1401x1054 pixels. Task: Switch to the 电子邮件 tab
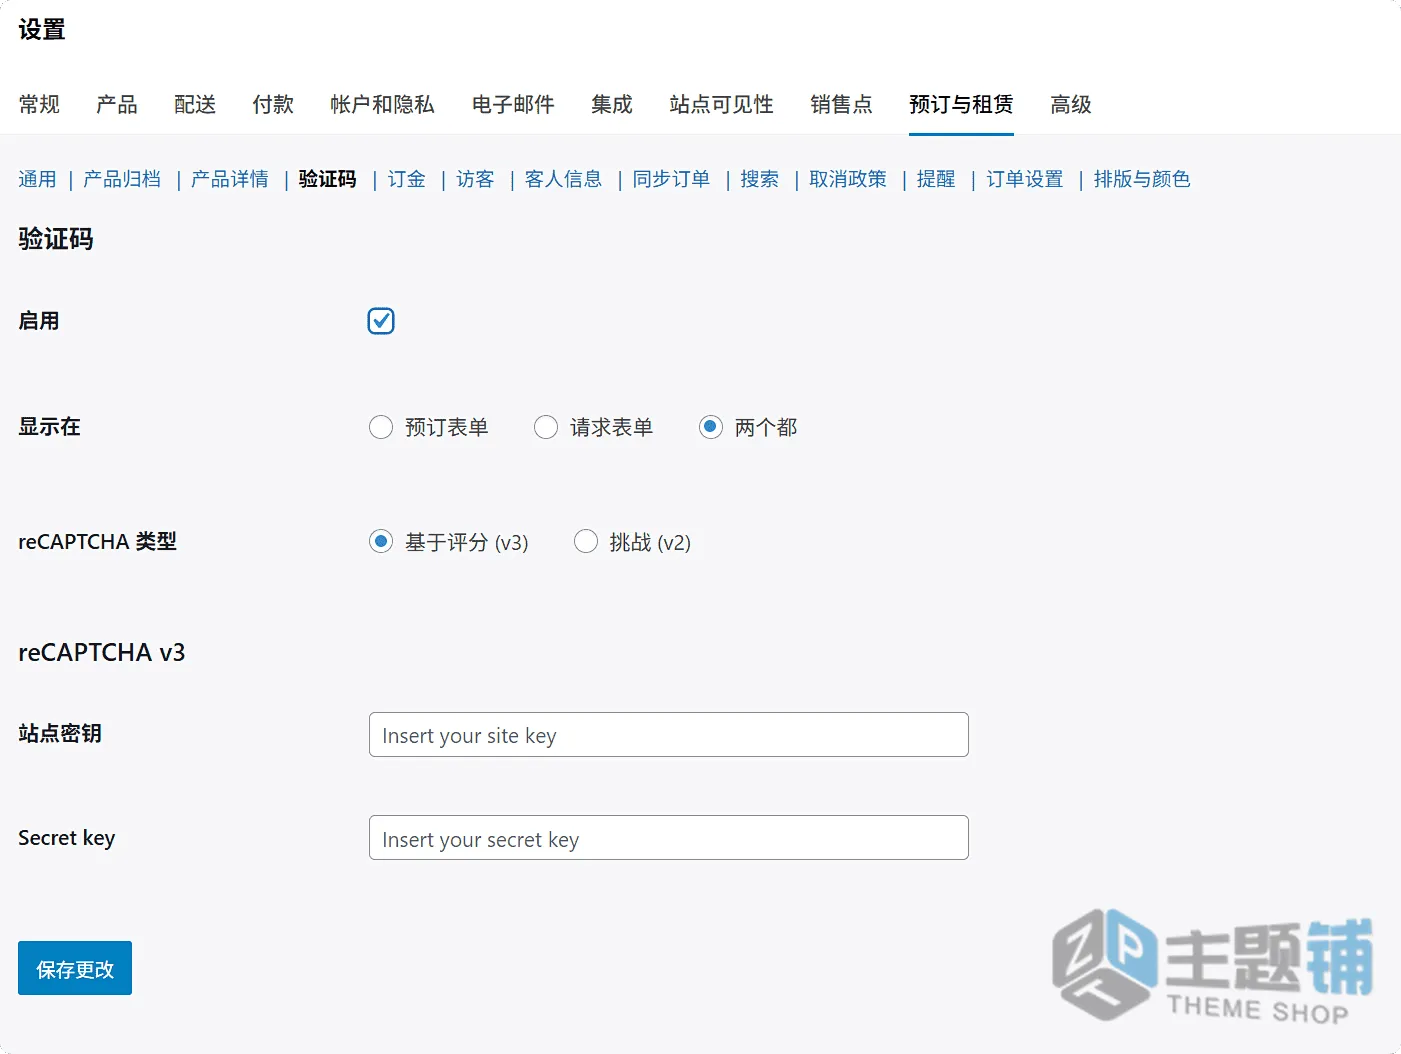click(513, 104)
